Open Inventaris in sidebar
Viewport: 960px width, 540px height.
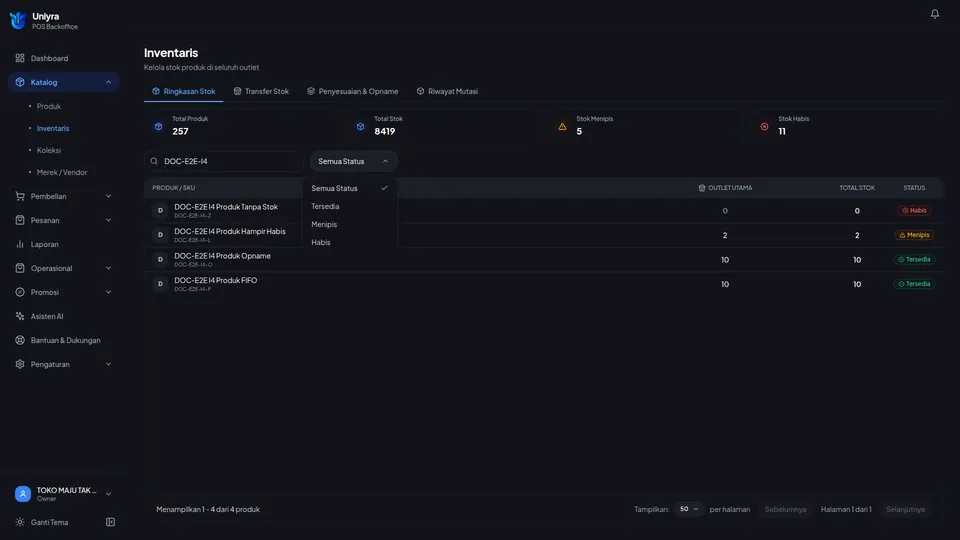click(53, 128)
